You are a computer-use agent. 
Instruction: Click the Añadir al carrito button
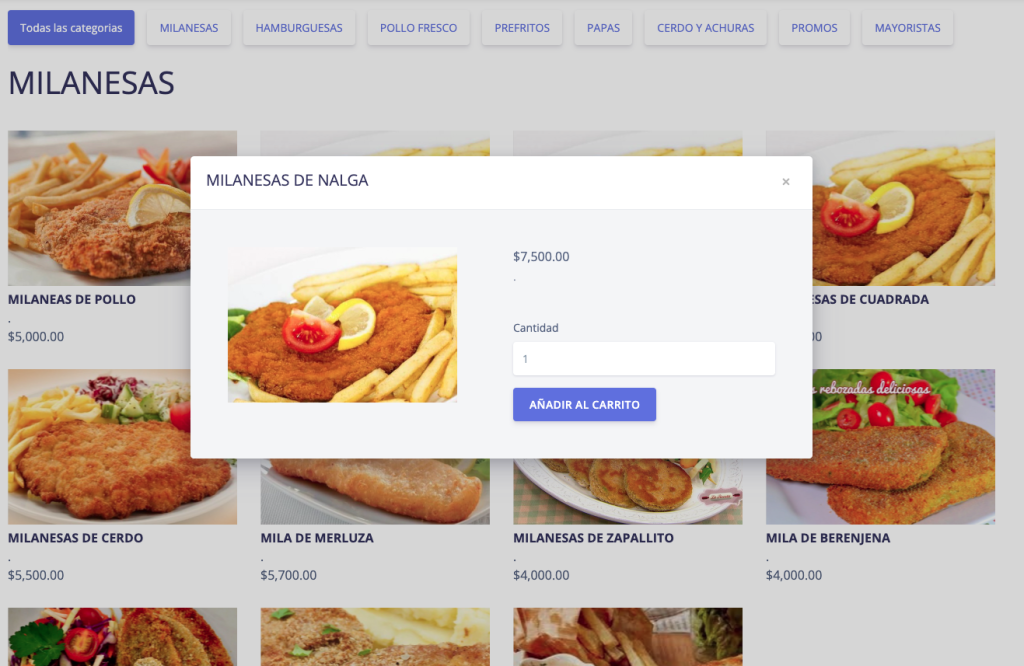click(584, 405)
